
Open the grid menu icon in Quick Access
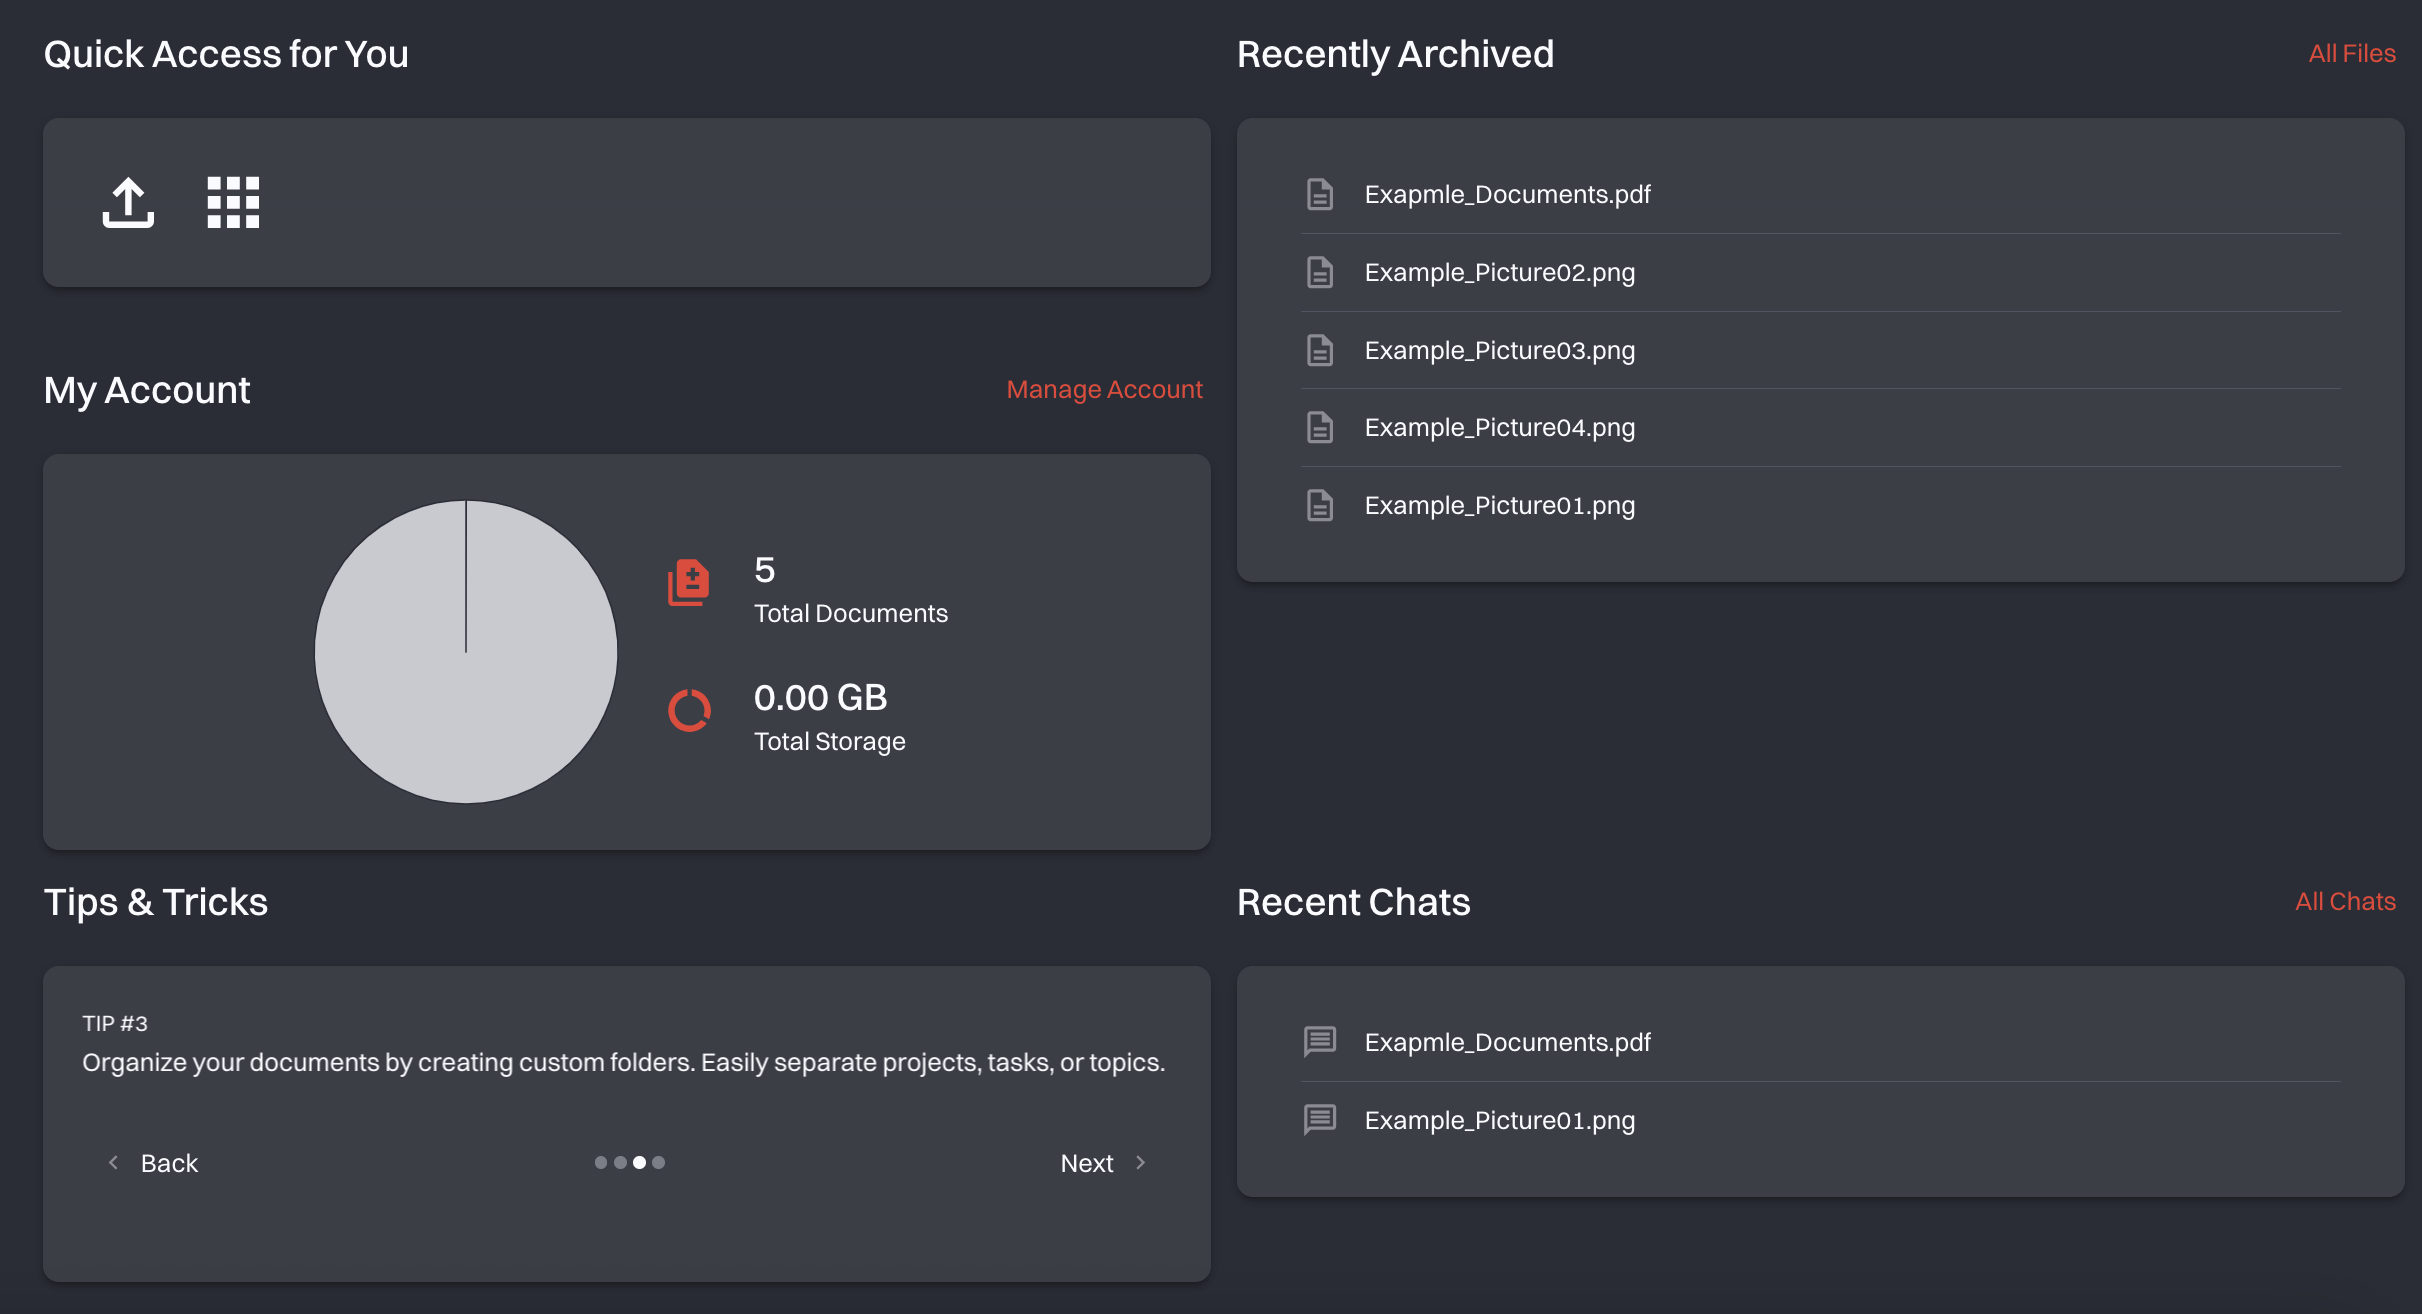(231, 201)
